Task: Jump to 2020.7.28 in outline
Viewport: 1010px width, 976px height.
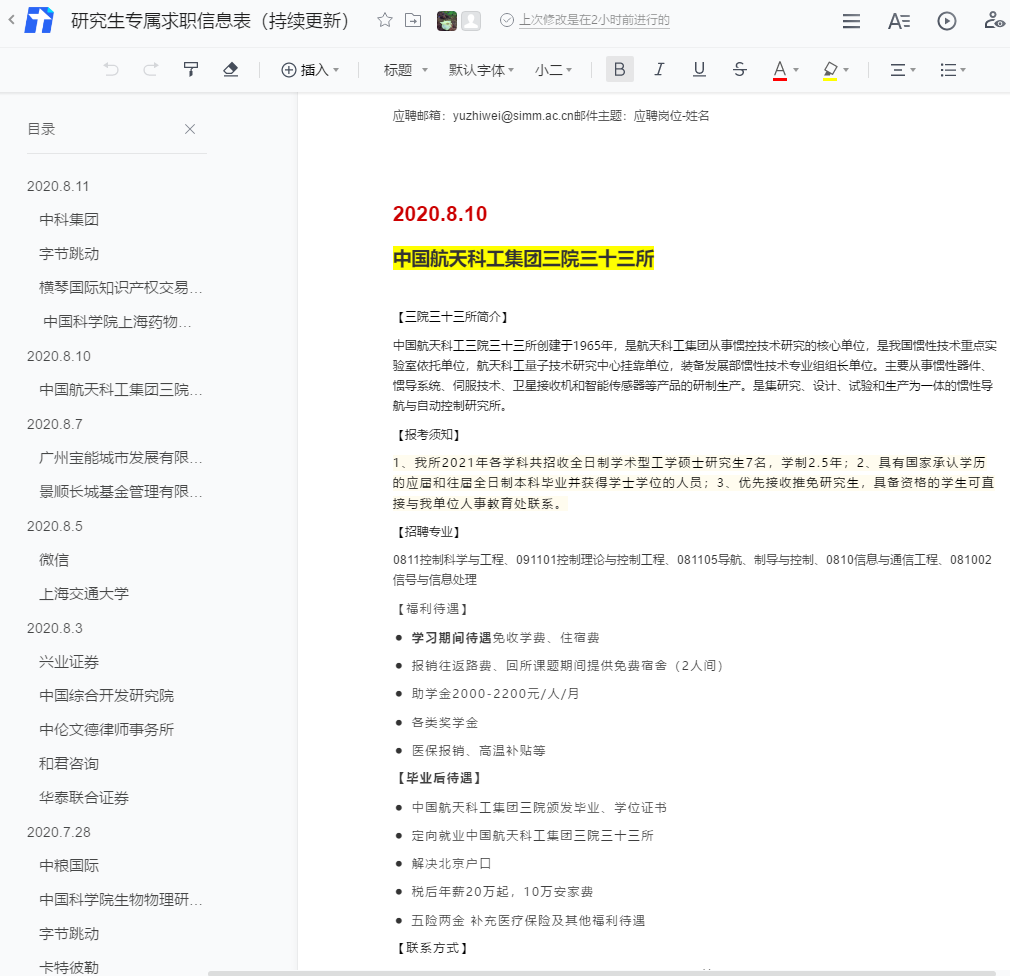Action: point(59,832)
